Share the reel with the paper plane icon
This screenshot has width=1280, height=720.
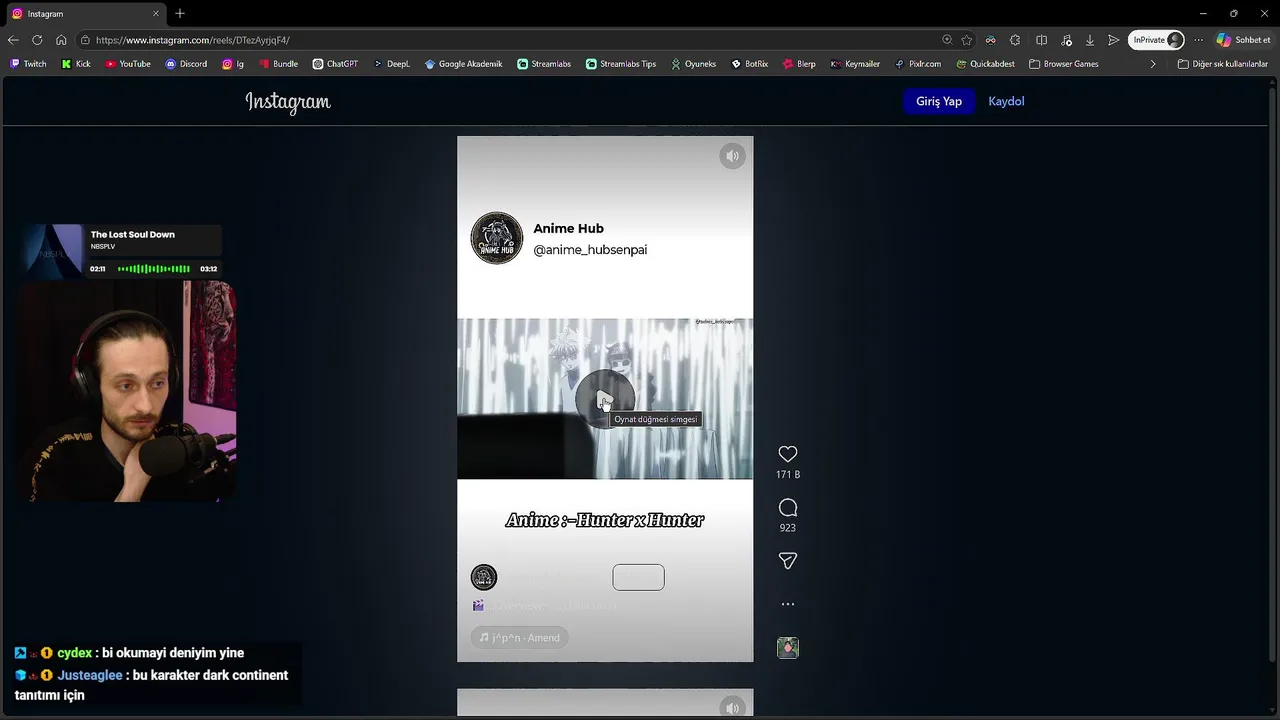(788, 561)
